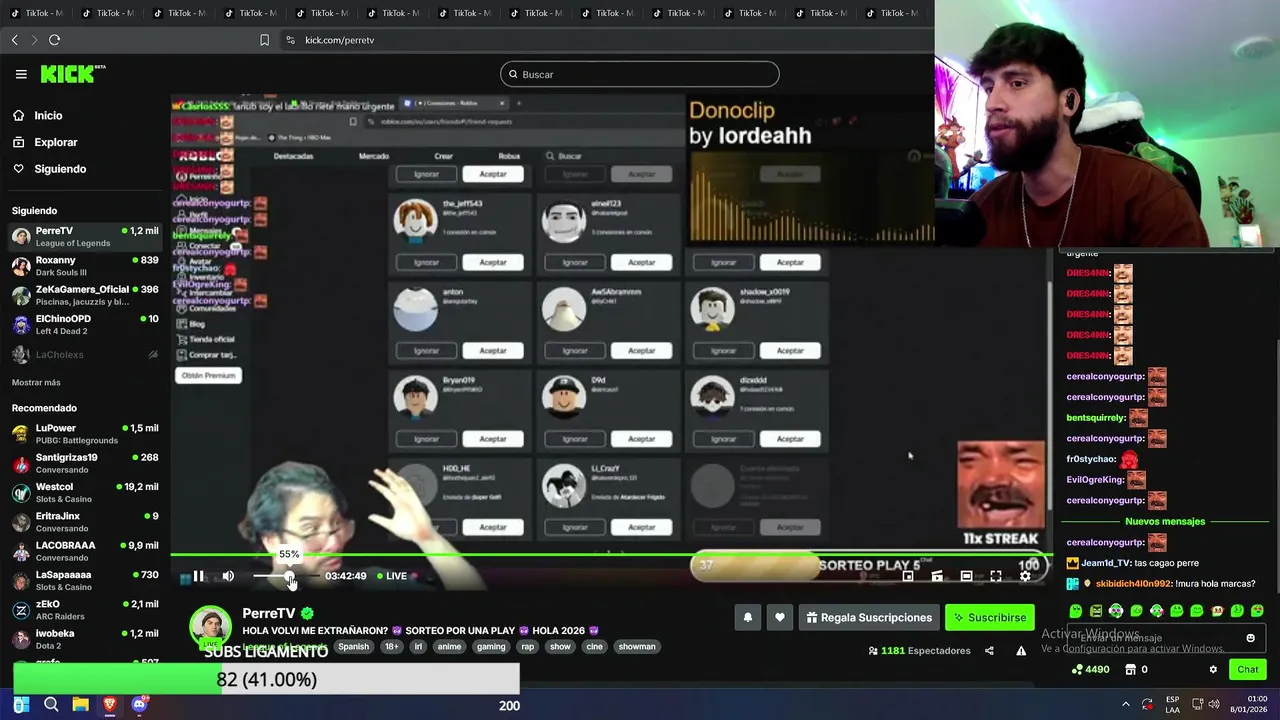1280x720 pixels.
Task: Click PerreTV channel avatar below player
Action: [210, 627]
